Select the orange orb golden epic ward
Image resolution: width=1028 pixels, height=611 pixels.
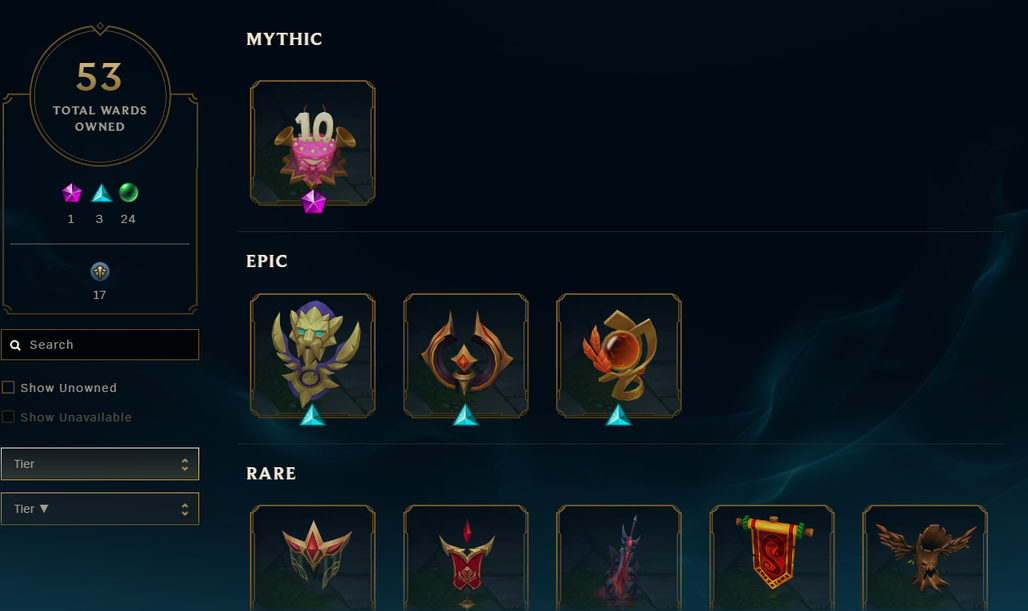coord(619,355)
